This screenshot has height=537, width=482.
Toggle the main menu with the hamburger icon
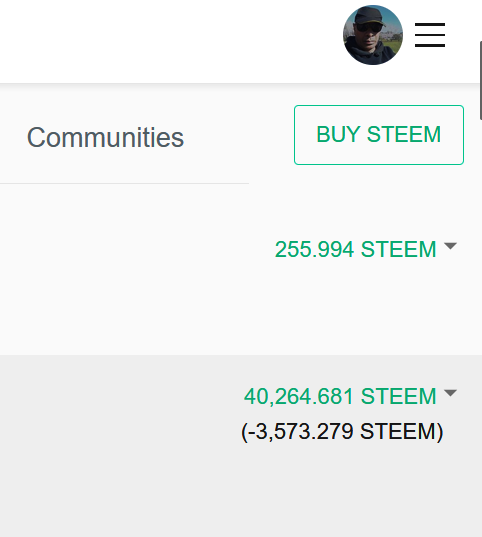tap(430, 35)
